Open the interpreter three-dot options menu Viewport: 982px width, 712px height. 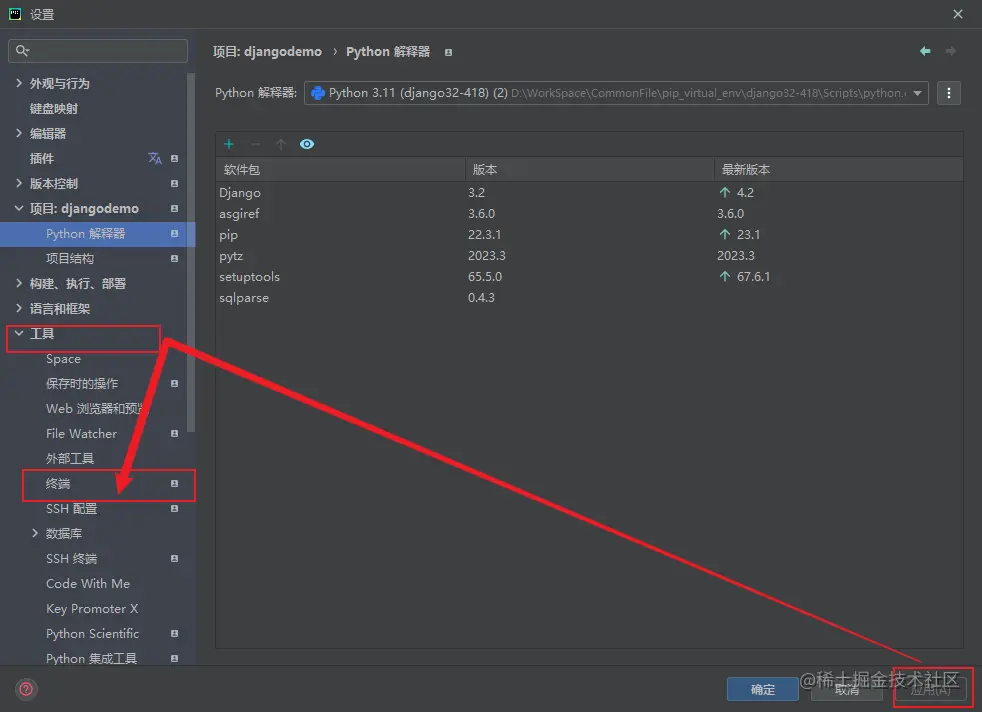[949, 93]
